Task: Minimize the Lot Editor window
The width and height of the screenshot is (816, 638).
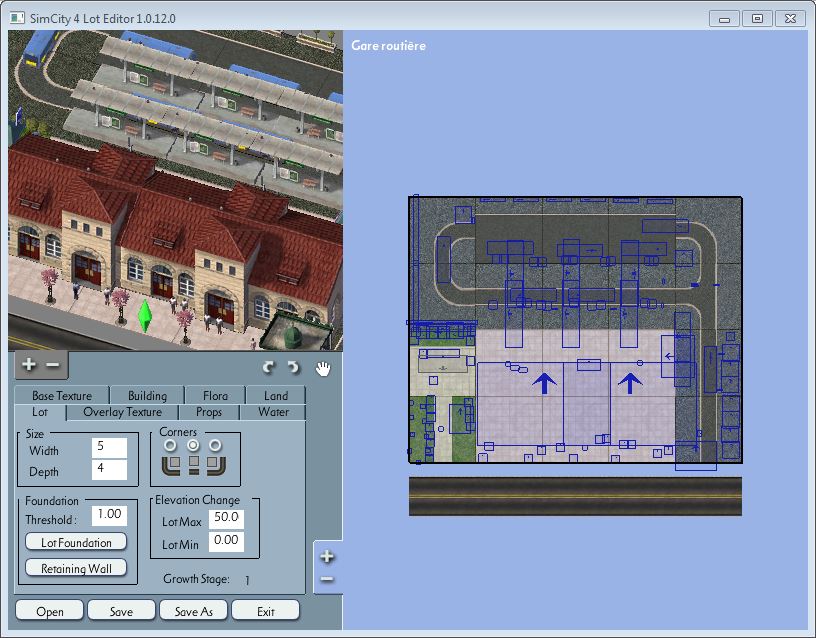Action: [x=724, y=19]
